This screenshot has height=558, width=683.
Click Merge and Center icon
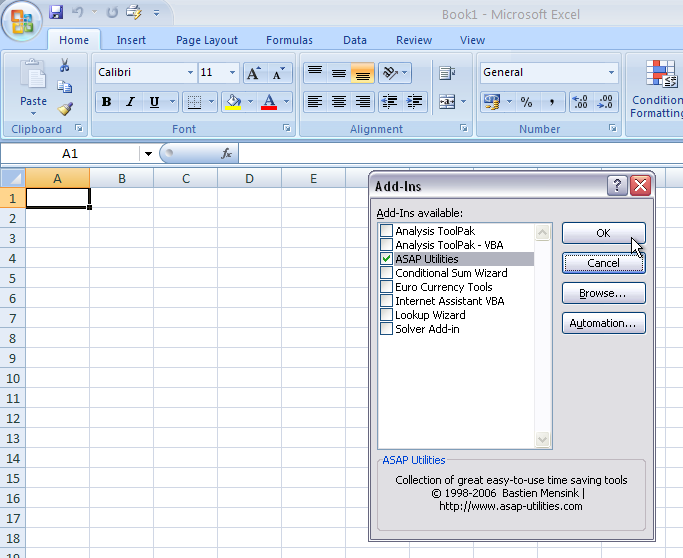[447, 102]
